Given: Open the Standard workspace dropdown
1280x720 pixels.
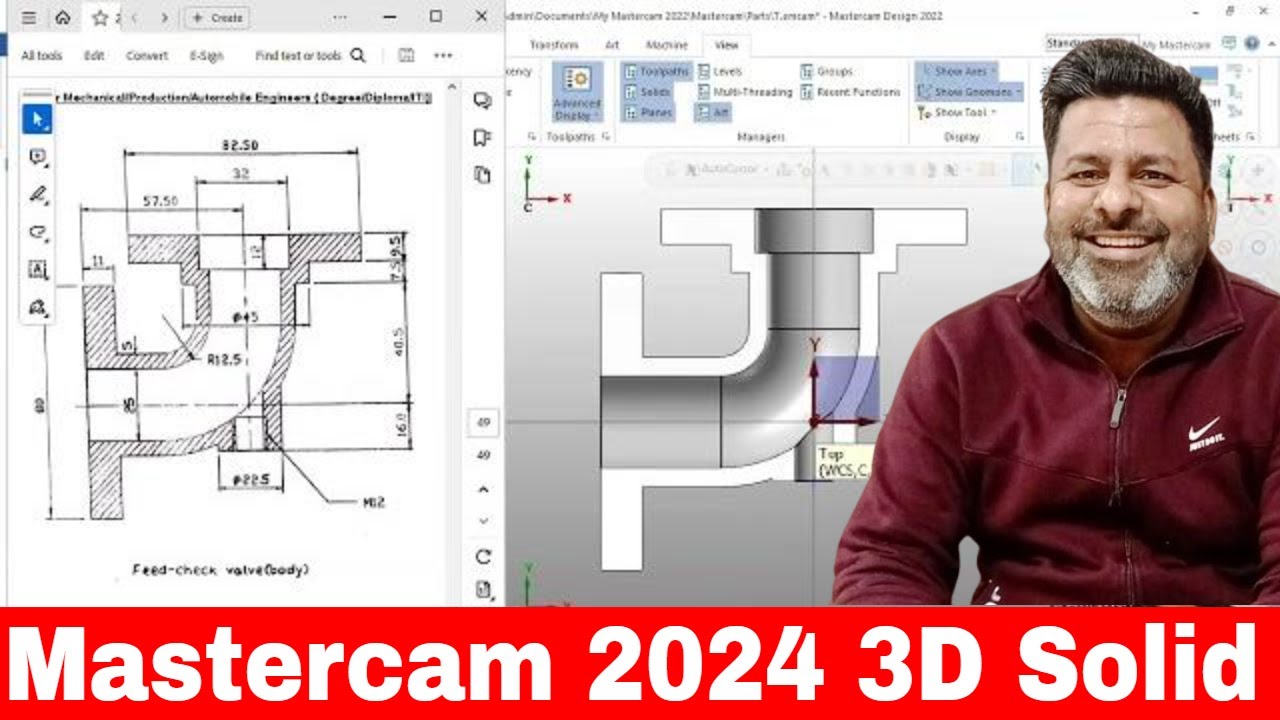Looking at the screenshot, I should (1090, 44).
